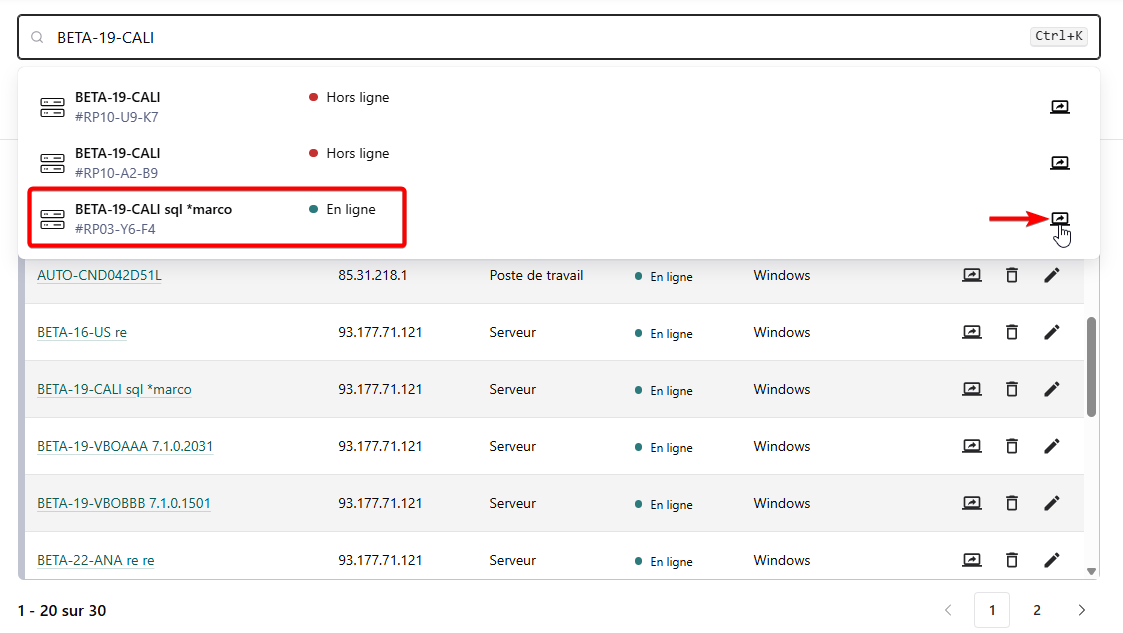Go to page 2 of results
This screenshot has height=633, width=1123.
click(1036, 609)
